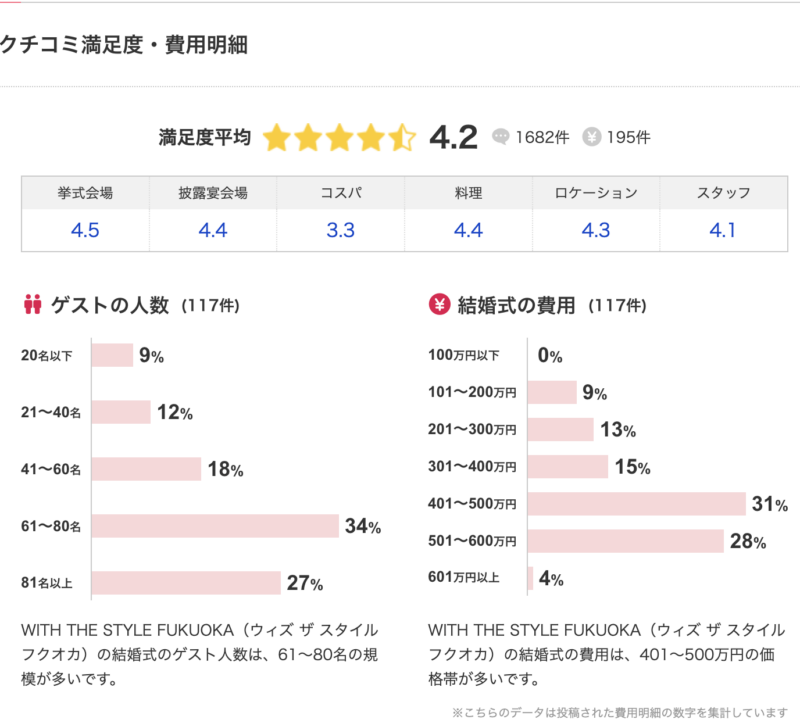Click the speech bubble review count icon

(501, 138)
